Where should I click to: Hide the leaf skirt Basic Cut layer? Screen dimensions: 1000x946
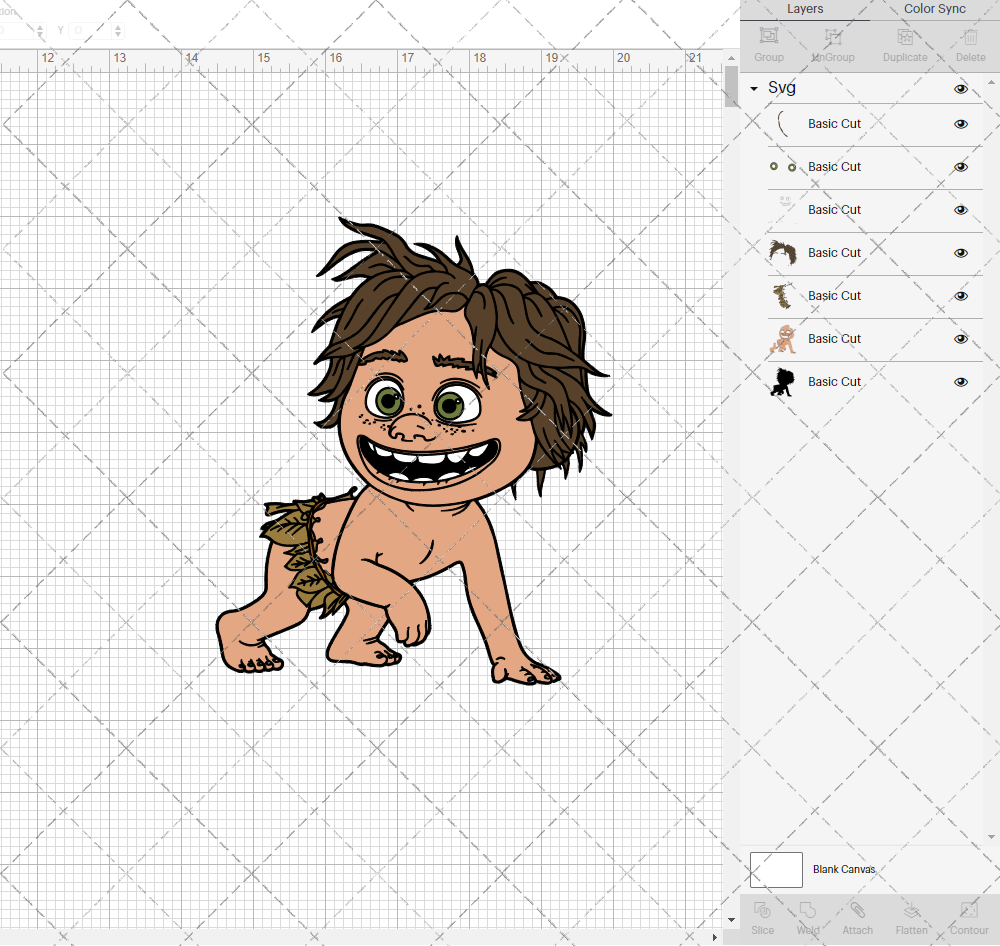tap(960, 296)
